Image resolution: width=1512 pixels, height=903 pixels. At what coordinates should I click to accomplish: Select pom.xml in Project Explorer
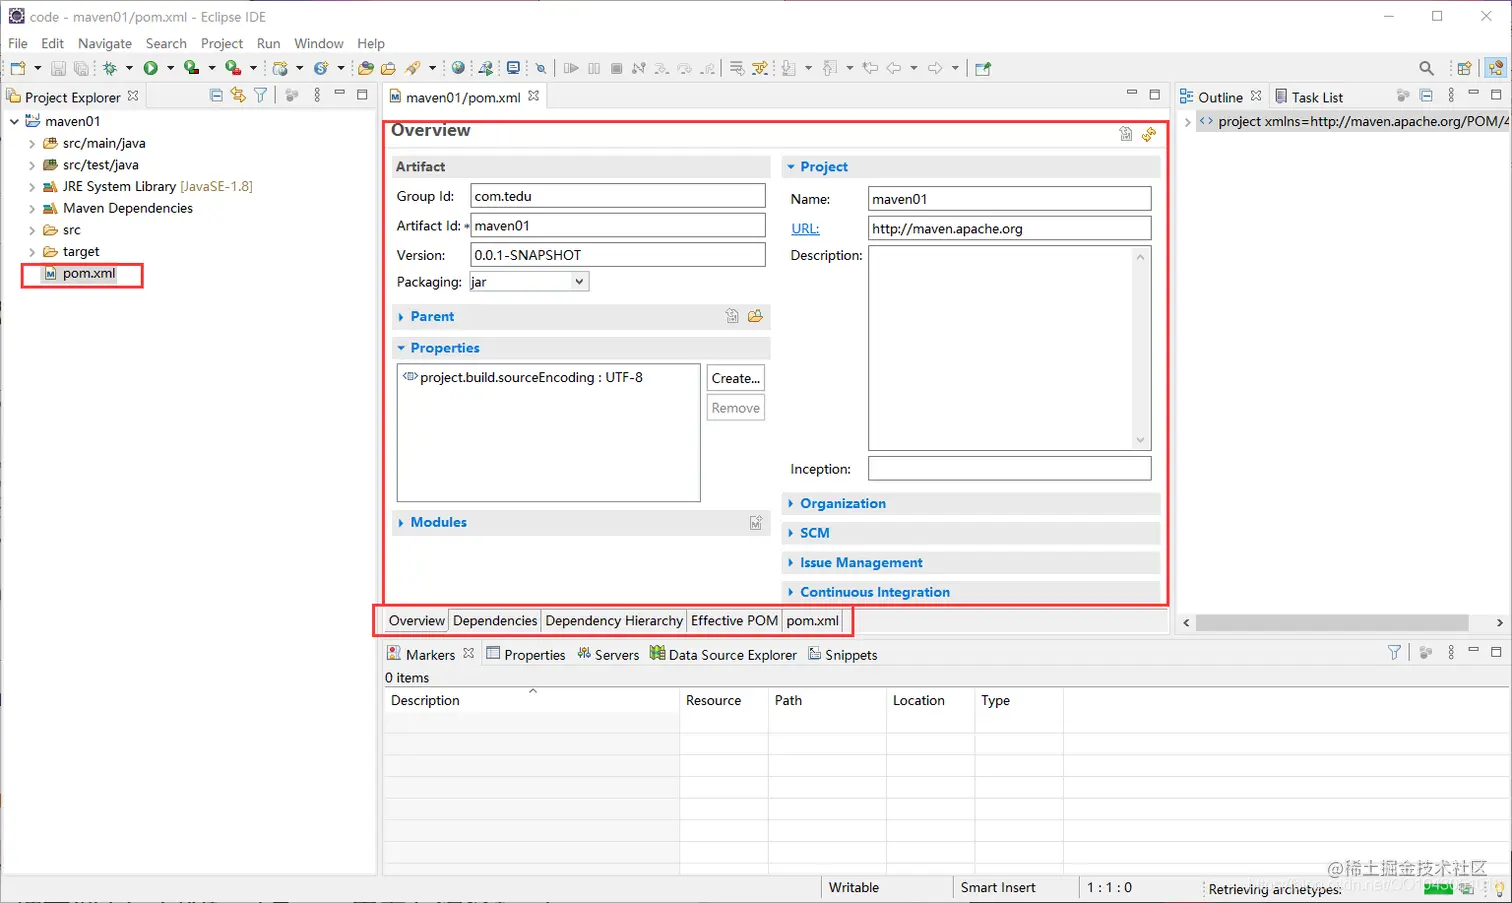[89, 273]
